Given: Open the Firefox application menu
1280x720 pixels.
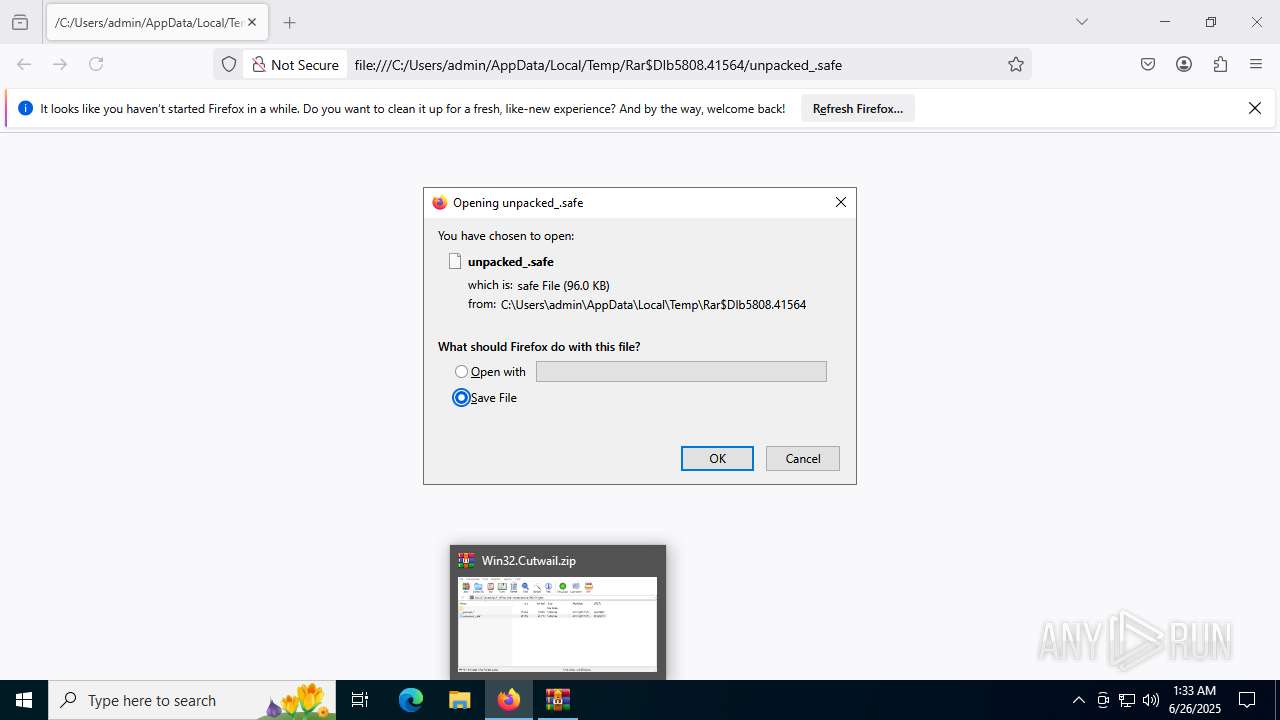Looking at the screenshot, I should point(1256,64).
